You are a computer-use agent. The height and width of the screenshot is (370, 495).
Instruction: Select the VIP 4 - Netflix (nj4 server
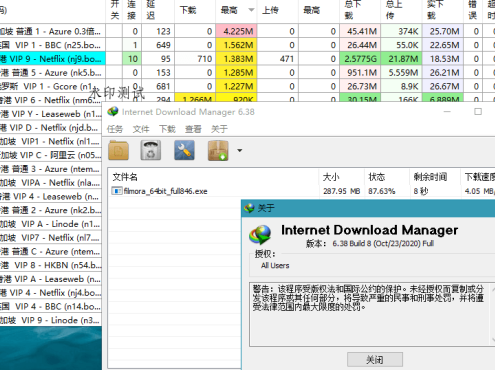click(x=51, y=293)
